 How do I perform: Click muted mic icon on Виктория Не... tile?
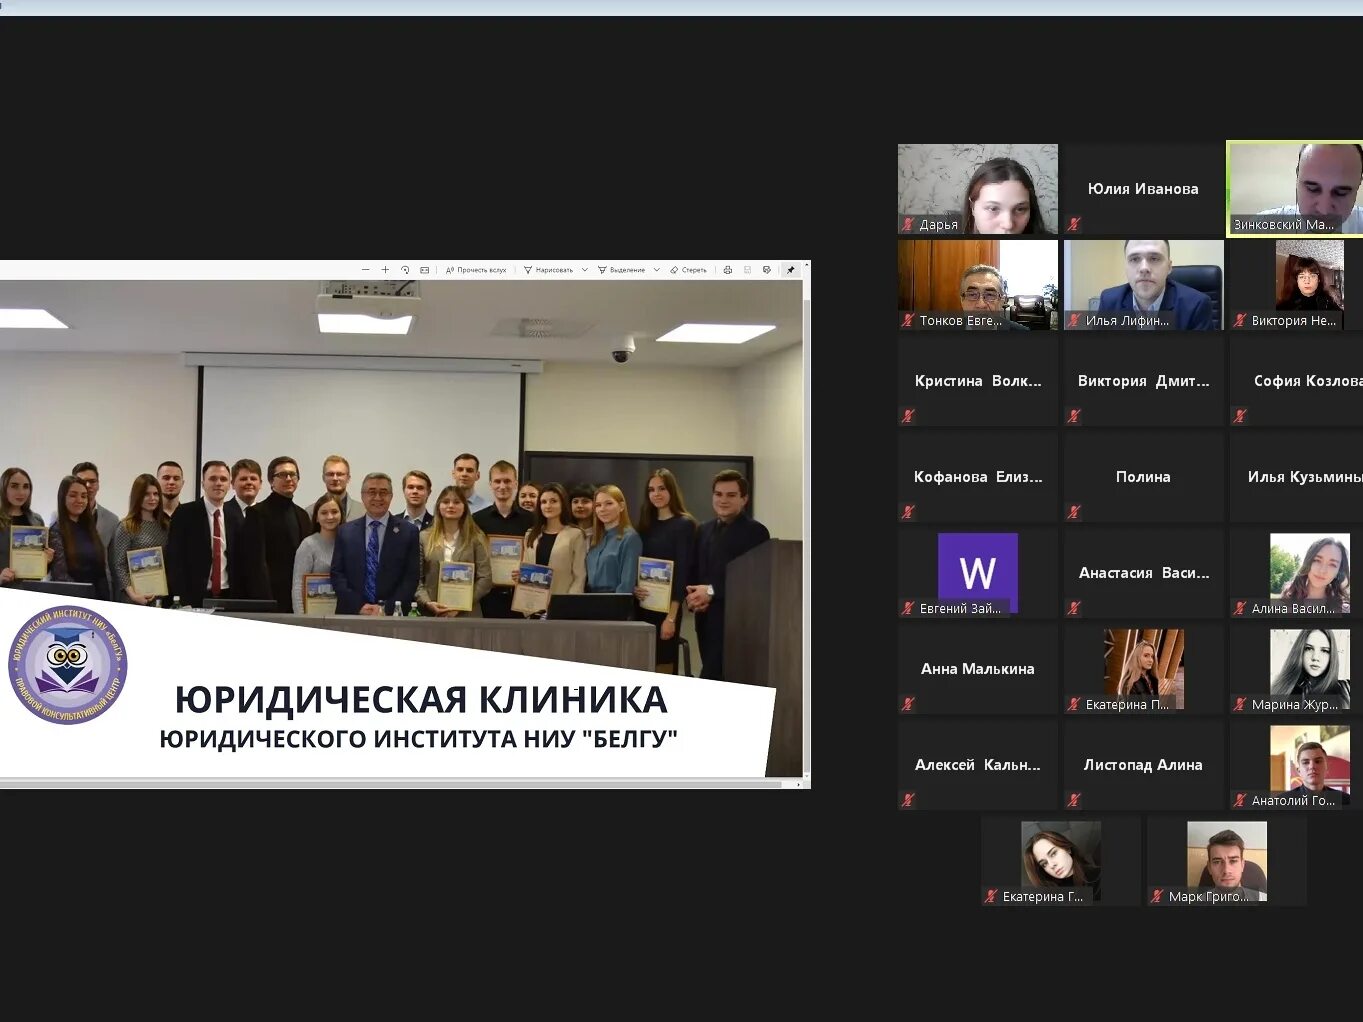[1240, 320]
